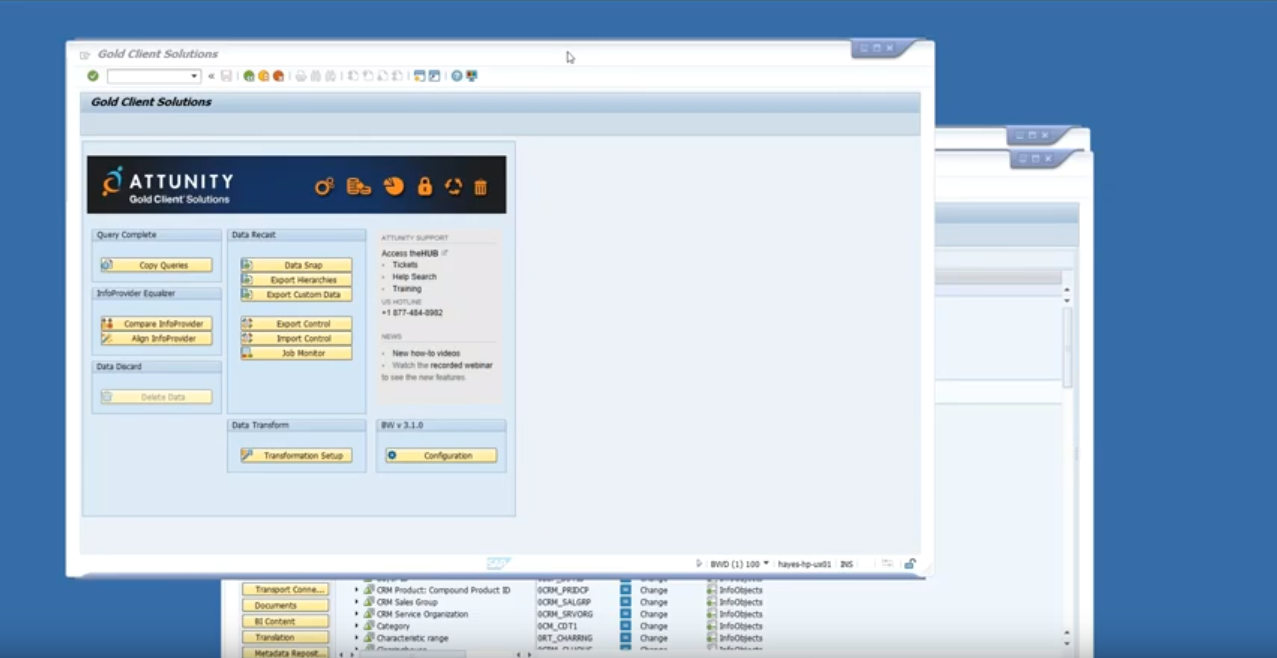
Task: Click the blue Change icon for 0CM_CDT1
Action: [626, 626]
